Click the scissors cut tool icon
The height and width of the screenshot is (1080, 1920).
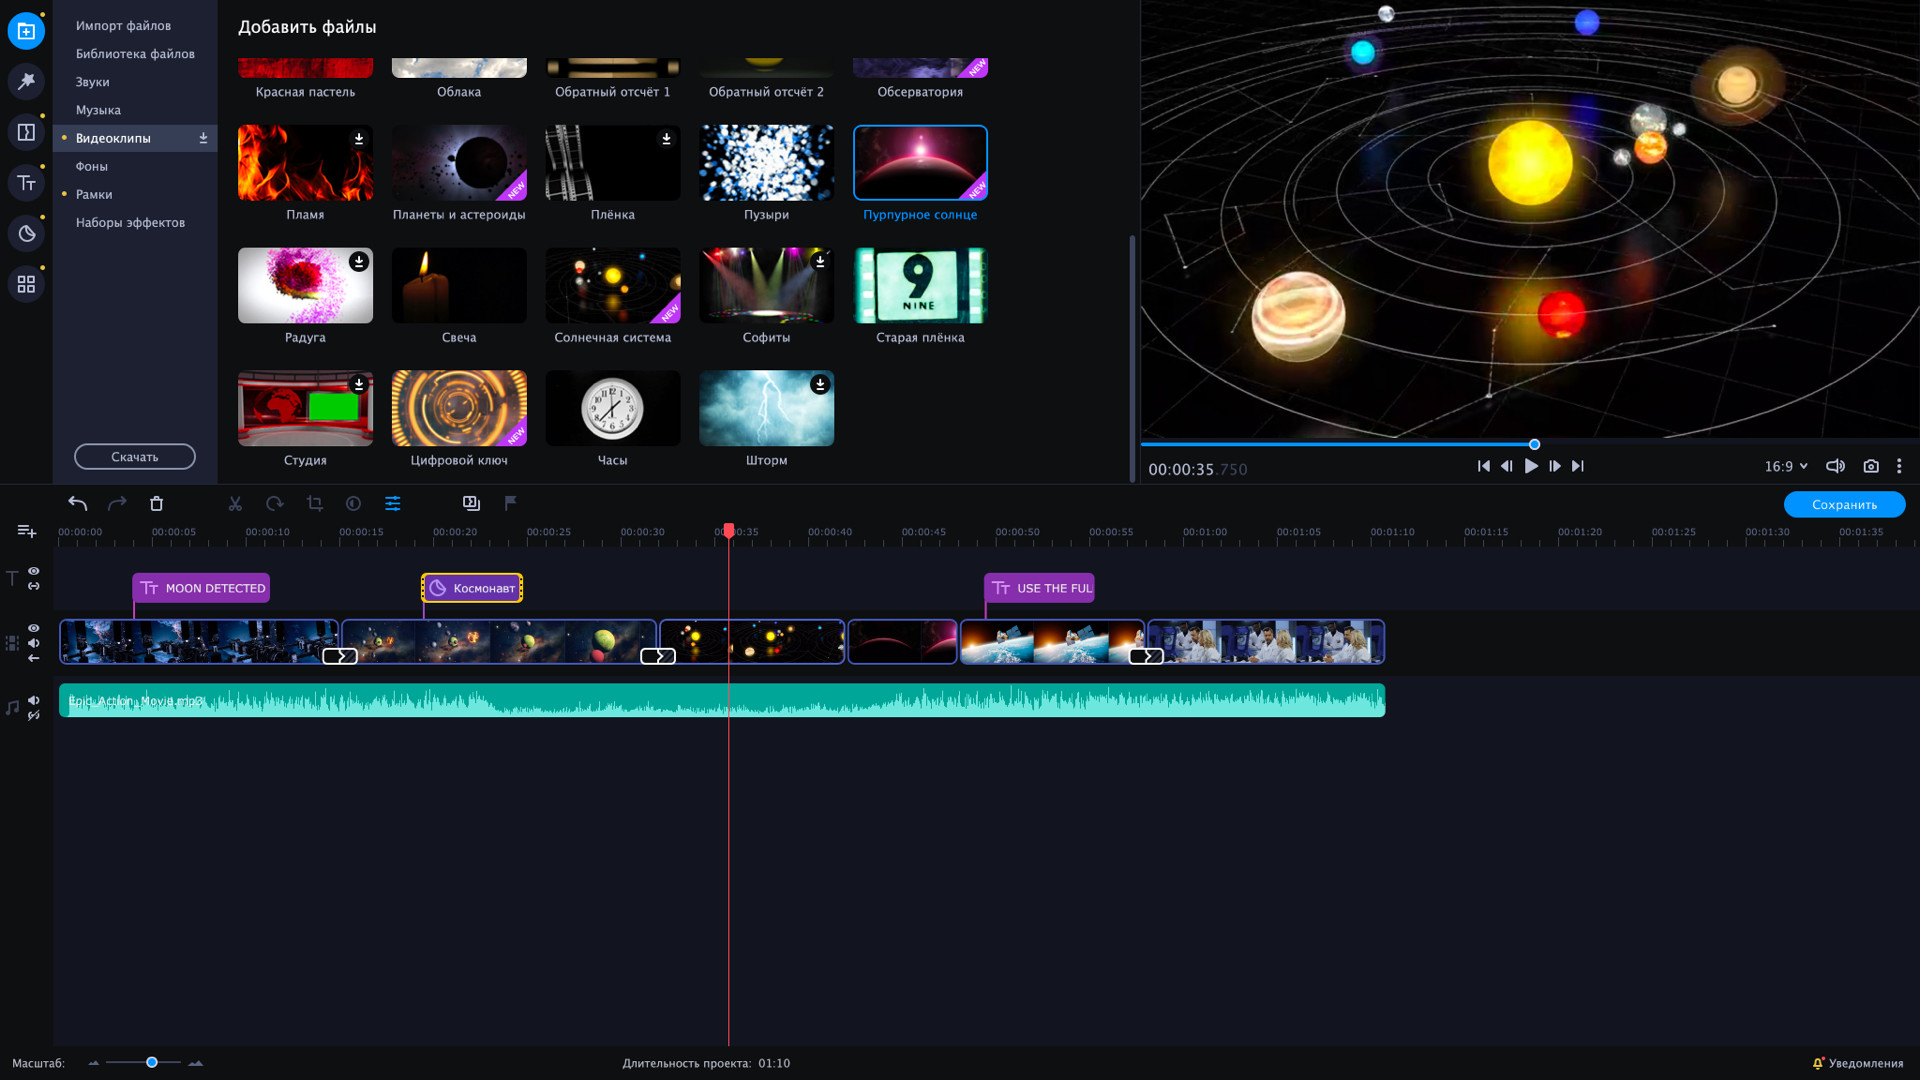click(x=235, y=504)
